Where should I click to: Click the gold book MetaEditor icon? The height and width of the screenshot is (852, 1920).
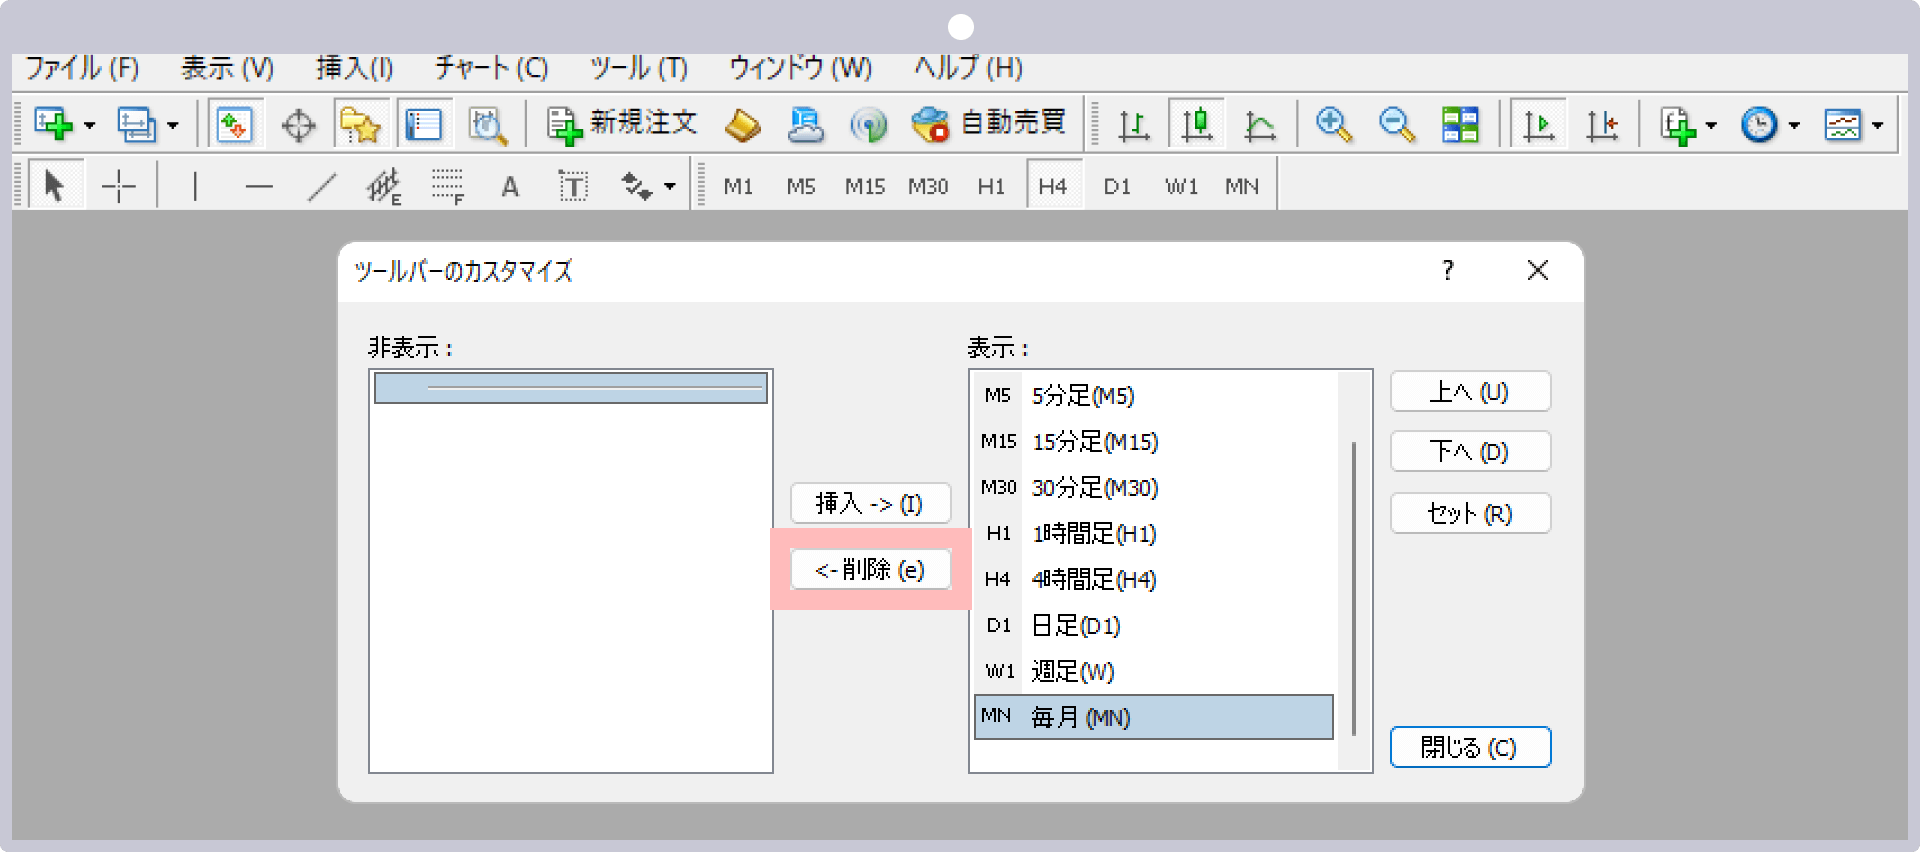click(x=742, y=125)
